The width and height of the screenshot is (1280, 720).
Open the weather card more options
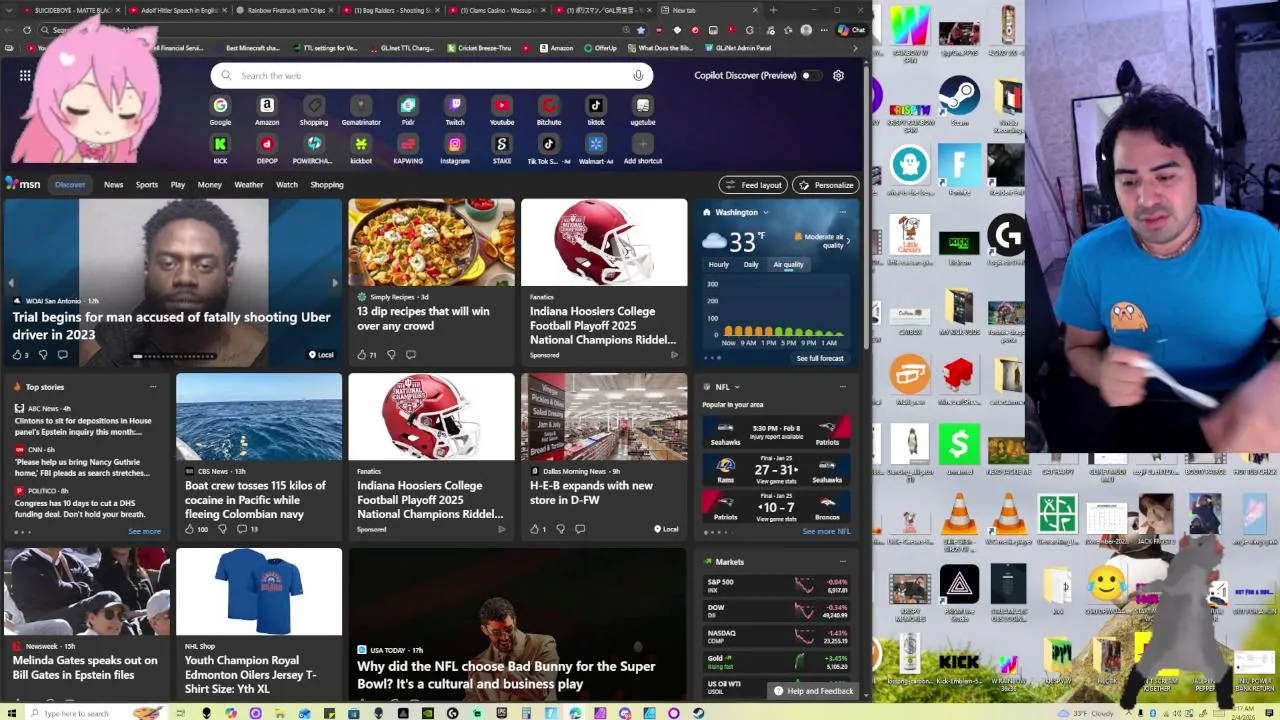click(843, 213)
